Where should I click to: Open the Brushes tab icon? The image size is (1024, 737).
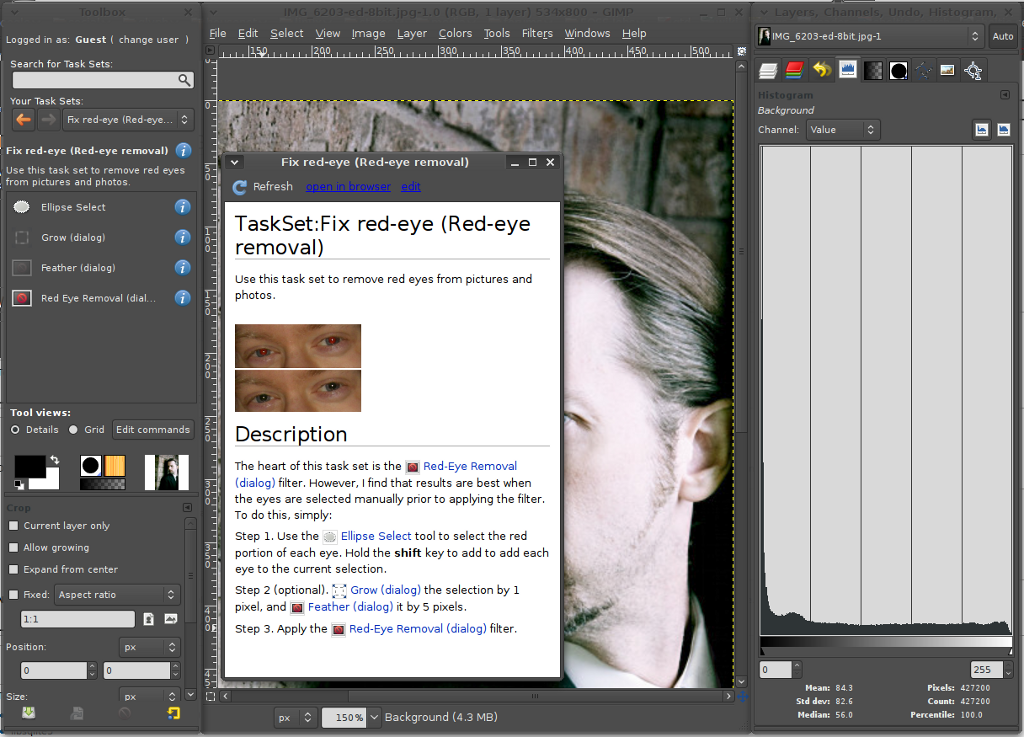tap(899, 70)
